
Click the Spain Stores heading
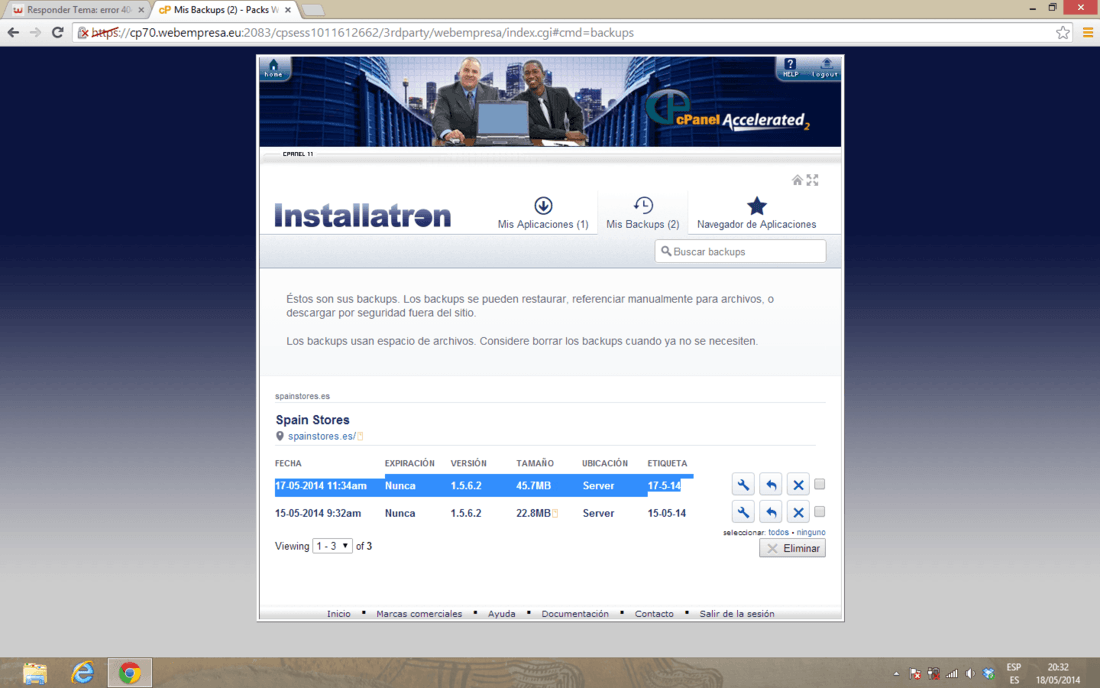(312, 419)
